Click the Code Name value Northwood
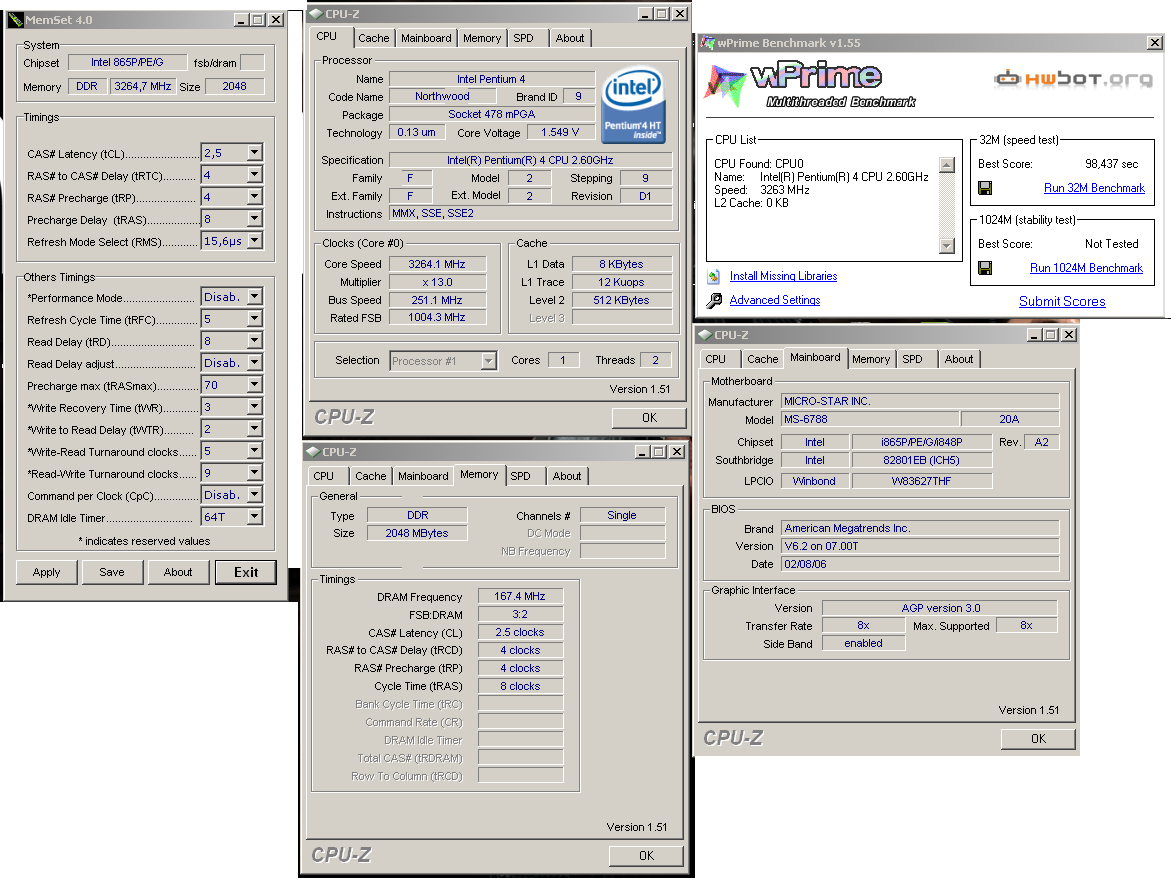 pyautogui.click(x=442, y=96)
